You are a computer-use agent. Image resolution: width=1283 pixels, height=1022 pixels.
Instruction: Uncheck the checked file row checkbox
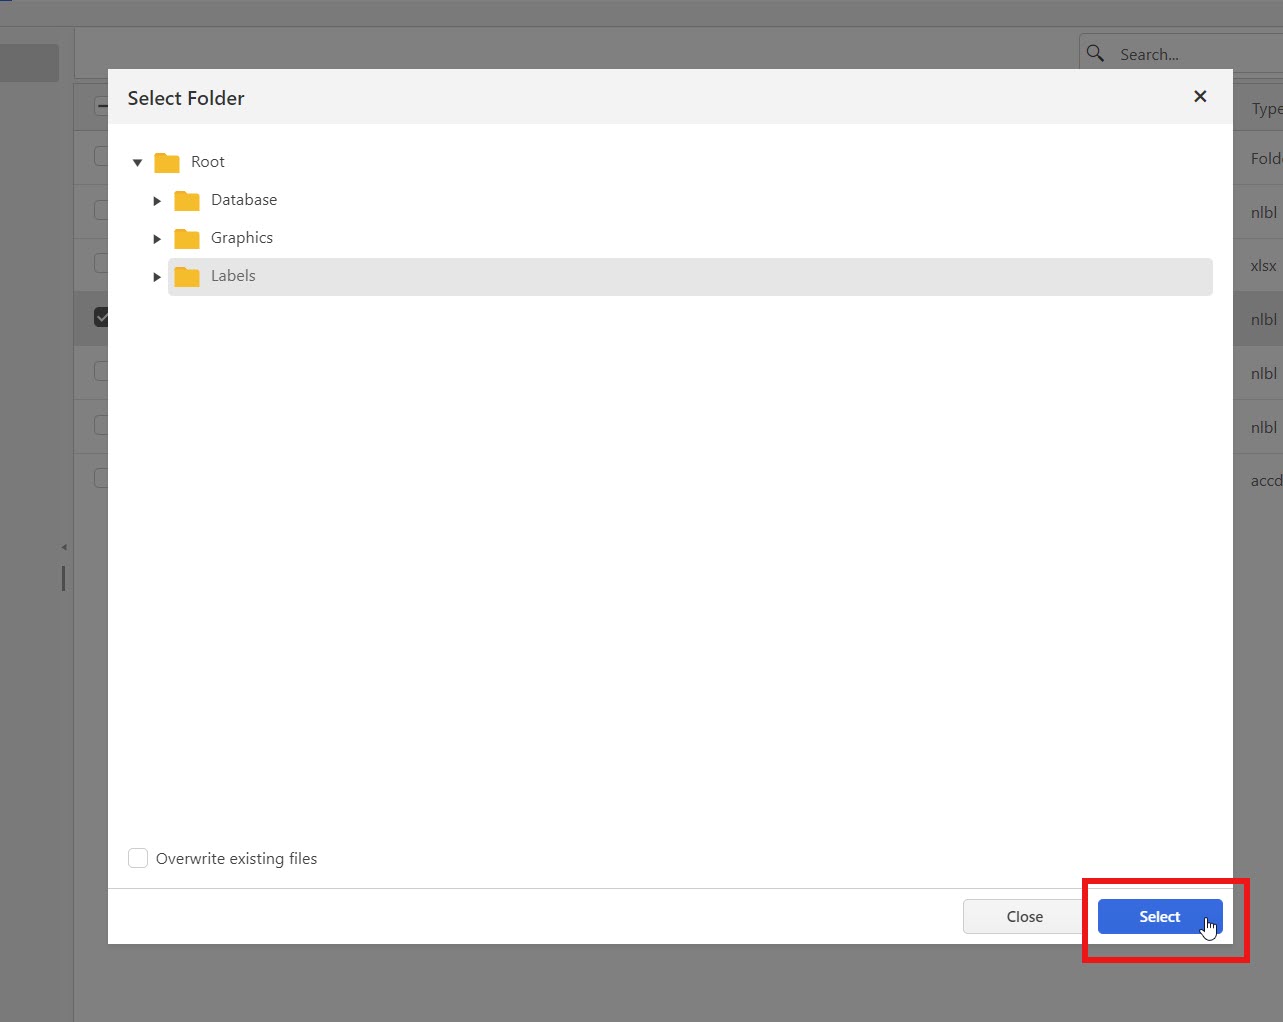point(101,317)
